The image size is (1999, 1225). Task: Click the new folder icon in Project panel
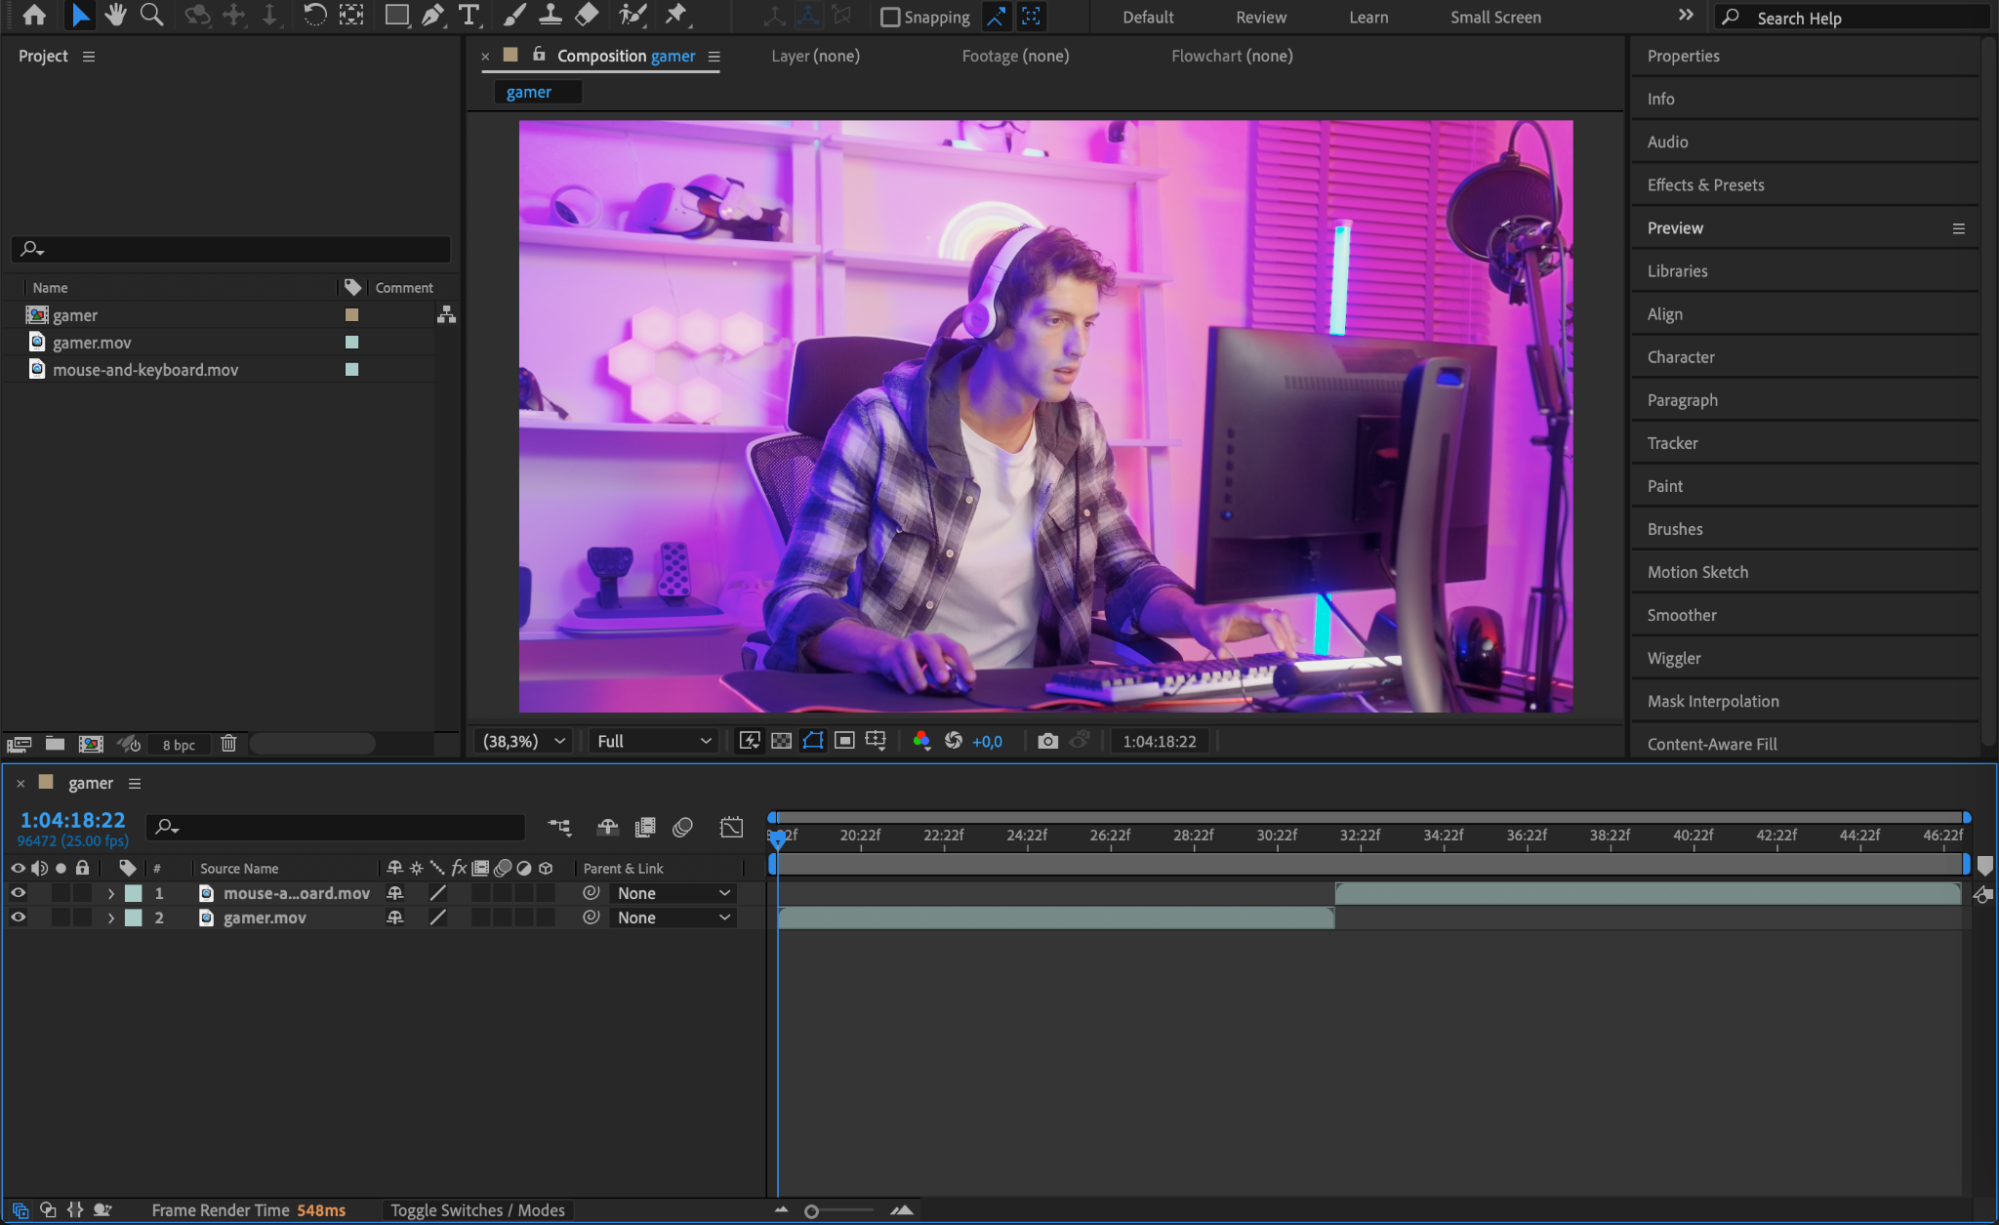(x=55, y=744)
